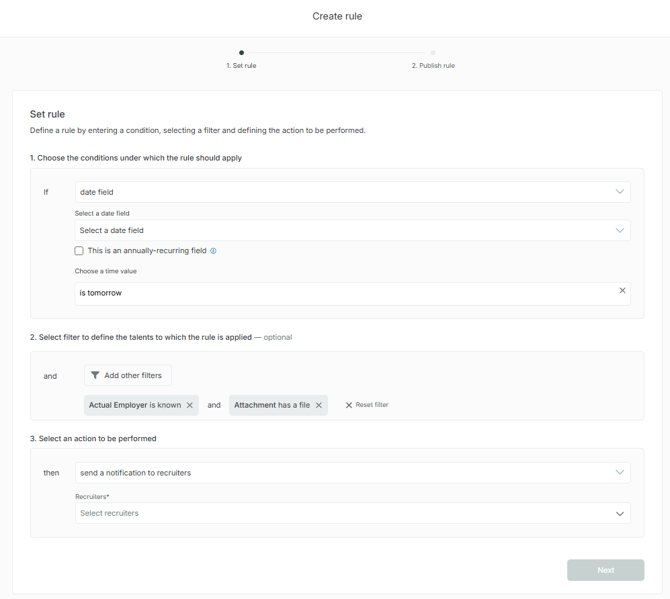Remove the 'Attachment has a file' filter
The width and height of the screenshot is (670, 599).
tap(319, 405)
